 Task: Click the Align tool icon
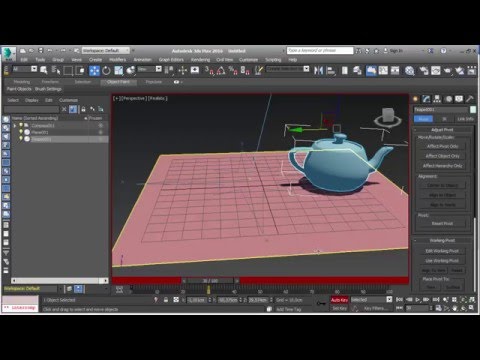click(331, 70)
